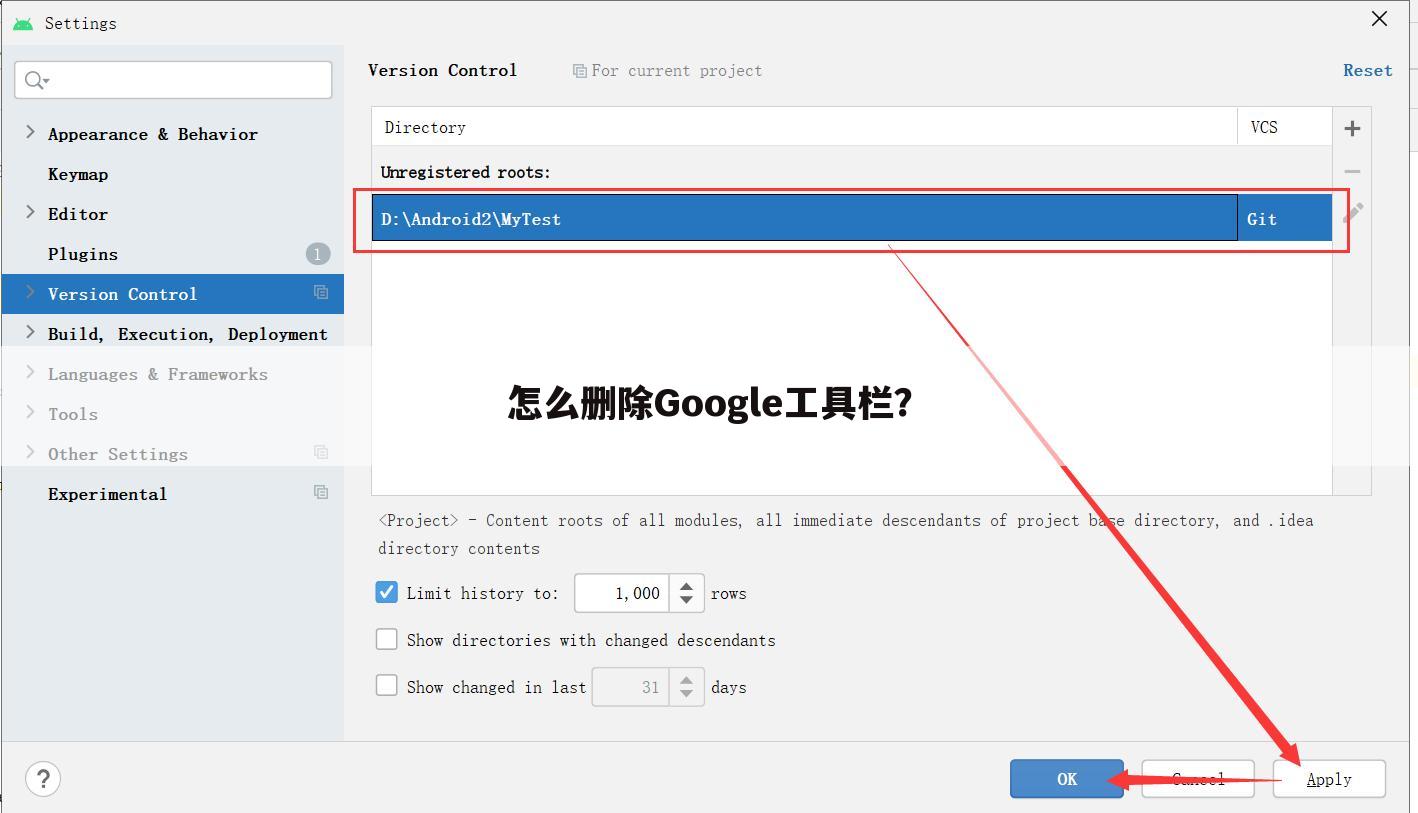The height and width of the screenshot is (813, 1418).
Task: Open Keymap settings page
Action: click(x=78, y=174)
